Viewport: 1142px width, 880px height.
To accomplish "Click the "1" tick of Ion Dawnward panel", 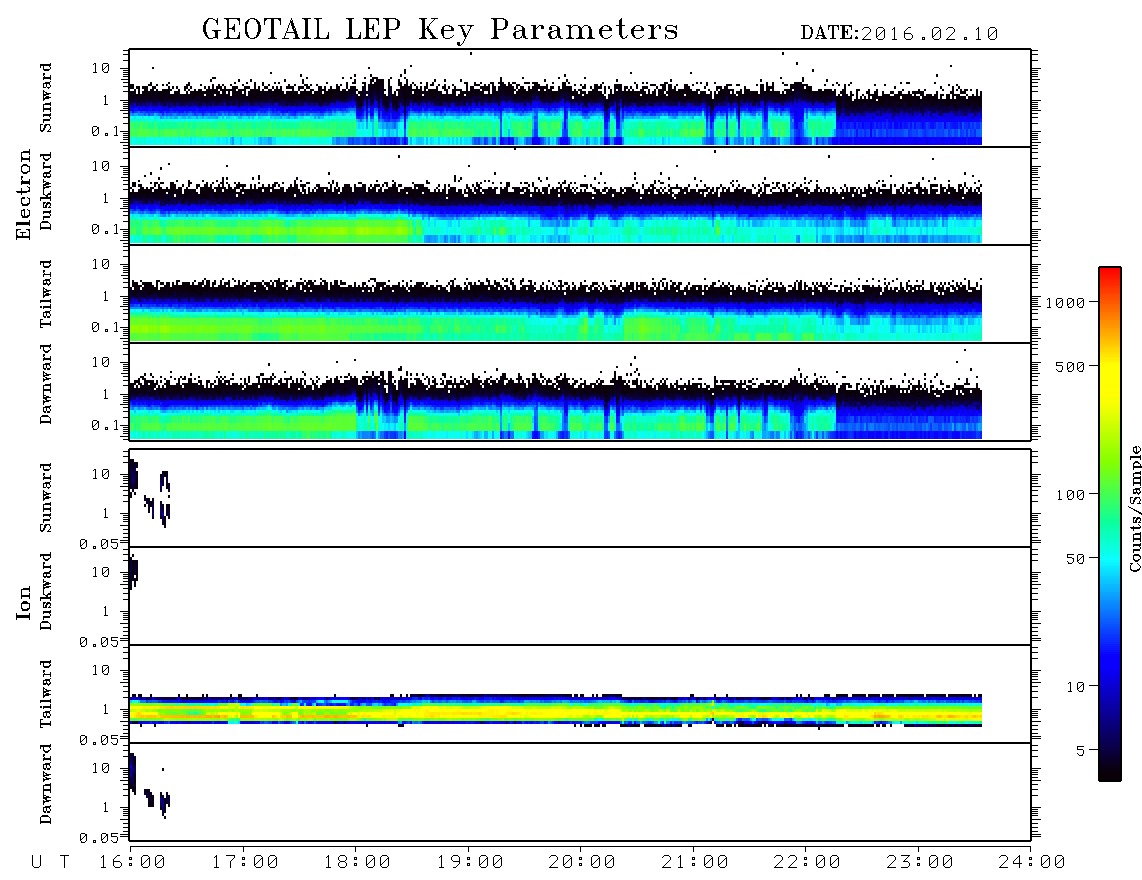I will click(106, 807).
